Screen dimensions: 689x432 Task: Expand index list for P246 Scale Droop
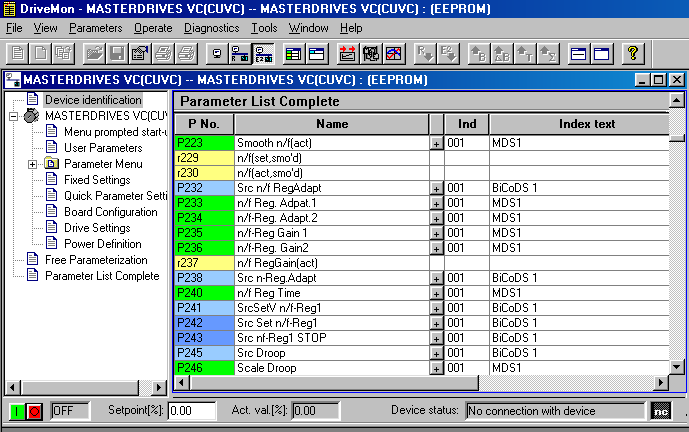pyautogui.click(x=436, y=368)
